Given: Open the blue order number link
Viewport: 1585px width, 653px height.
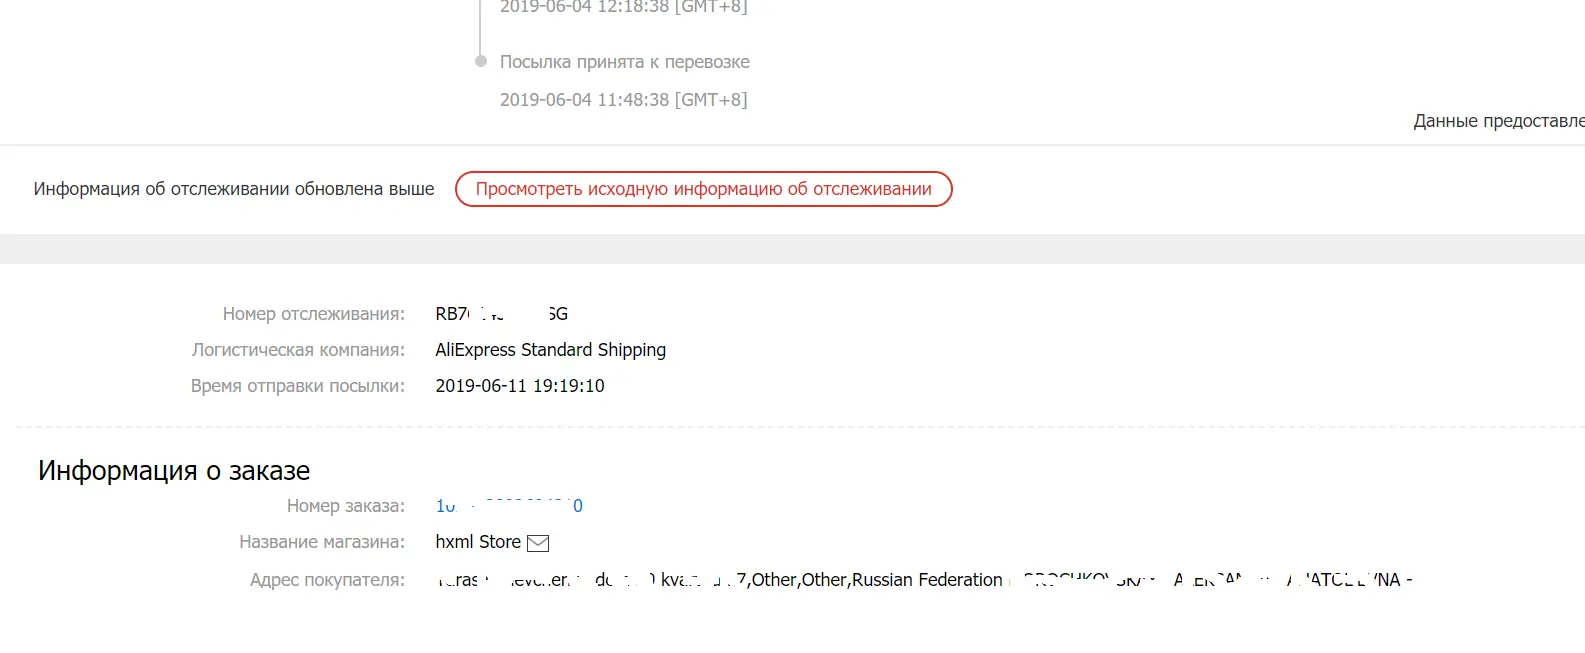Looking at the screenshot, I should 509,506.
